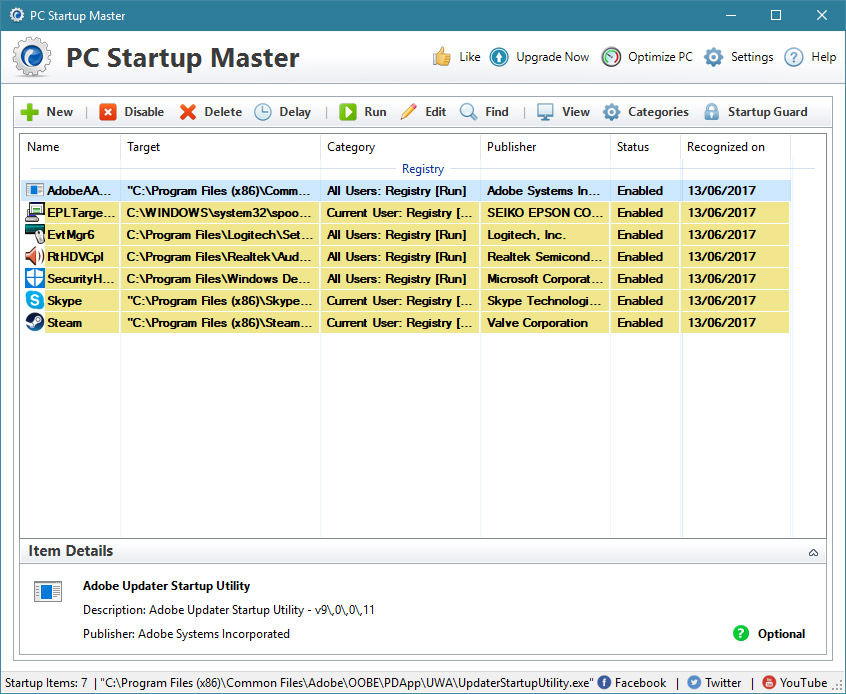Click the Upgrade Now button
846x694 pixels.
tap(540, 57)
